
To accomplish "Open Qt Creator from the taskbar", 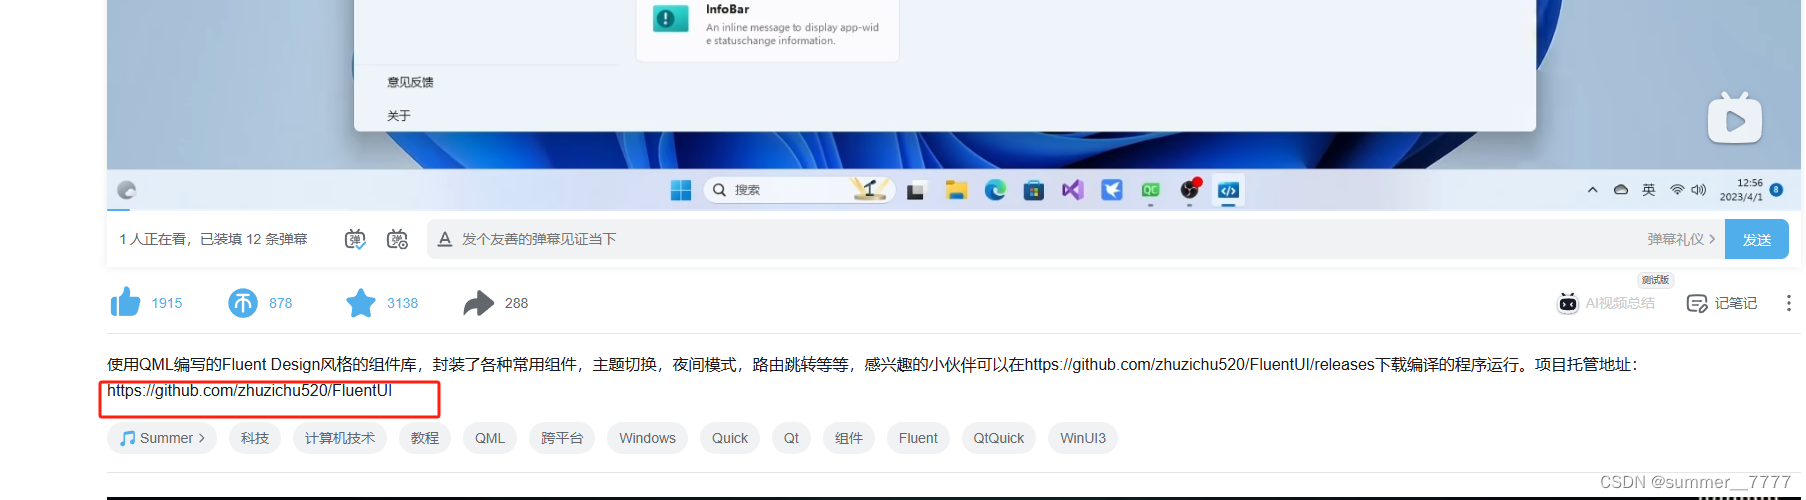I will pyautogui.click(x=1151, y=190).
